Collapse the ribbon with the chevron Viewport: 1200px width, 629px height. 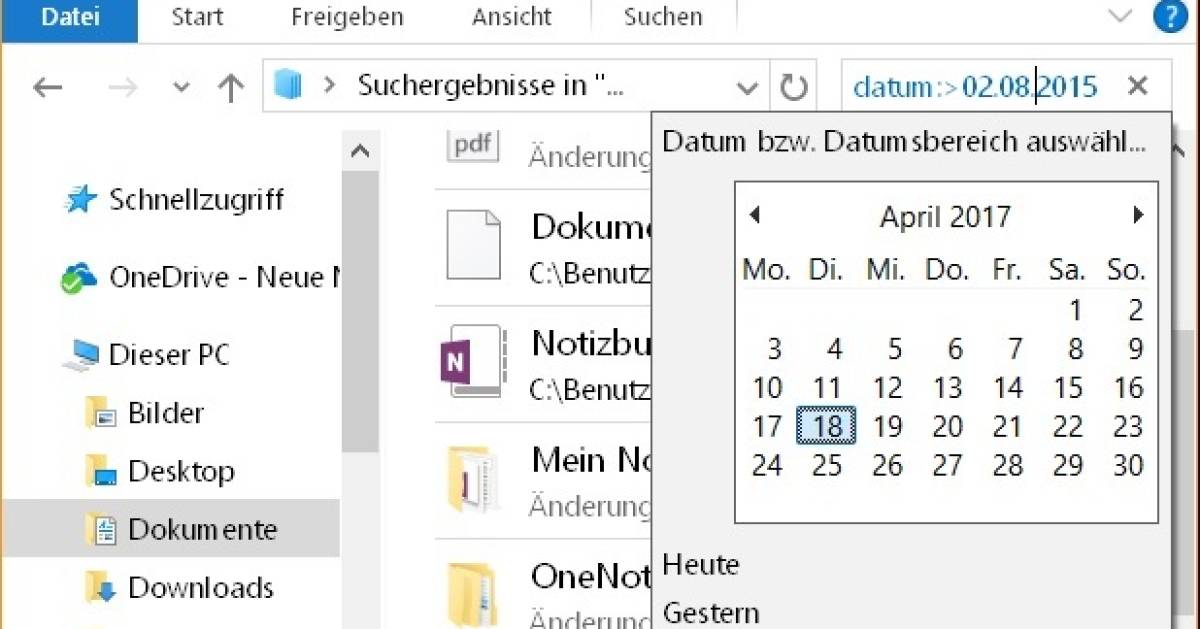pos(1119,16)
